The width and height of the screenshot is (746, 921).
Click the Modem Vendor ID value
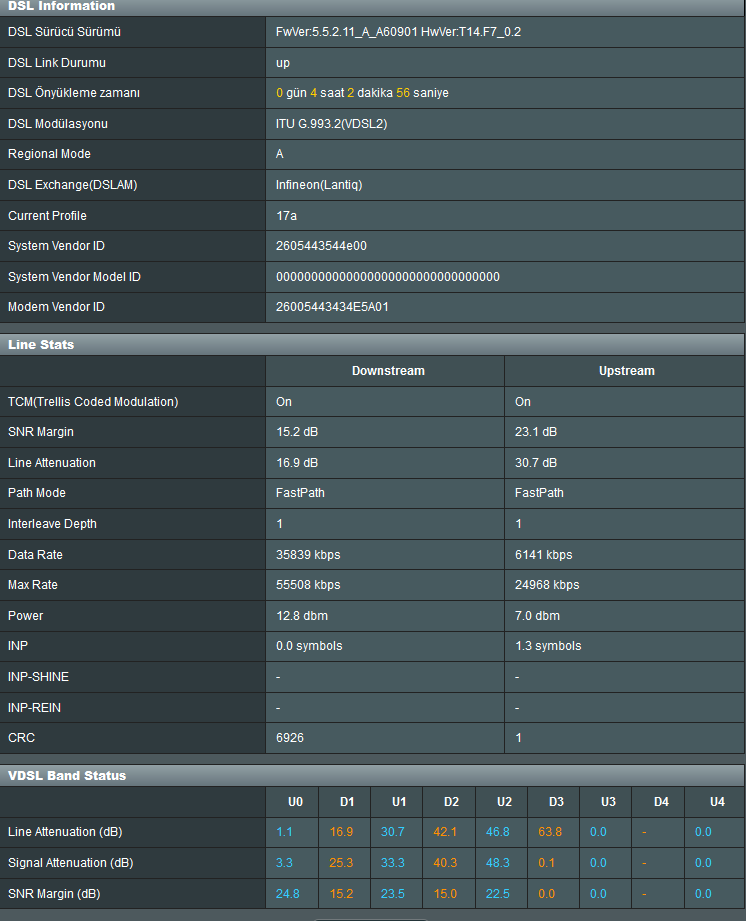pos(332,307)
